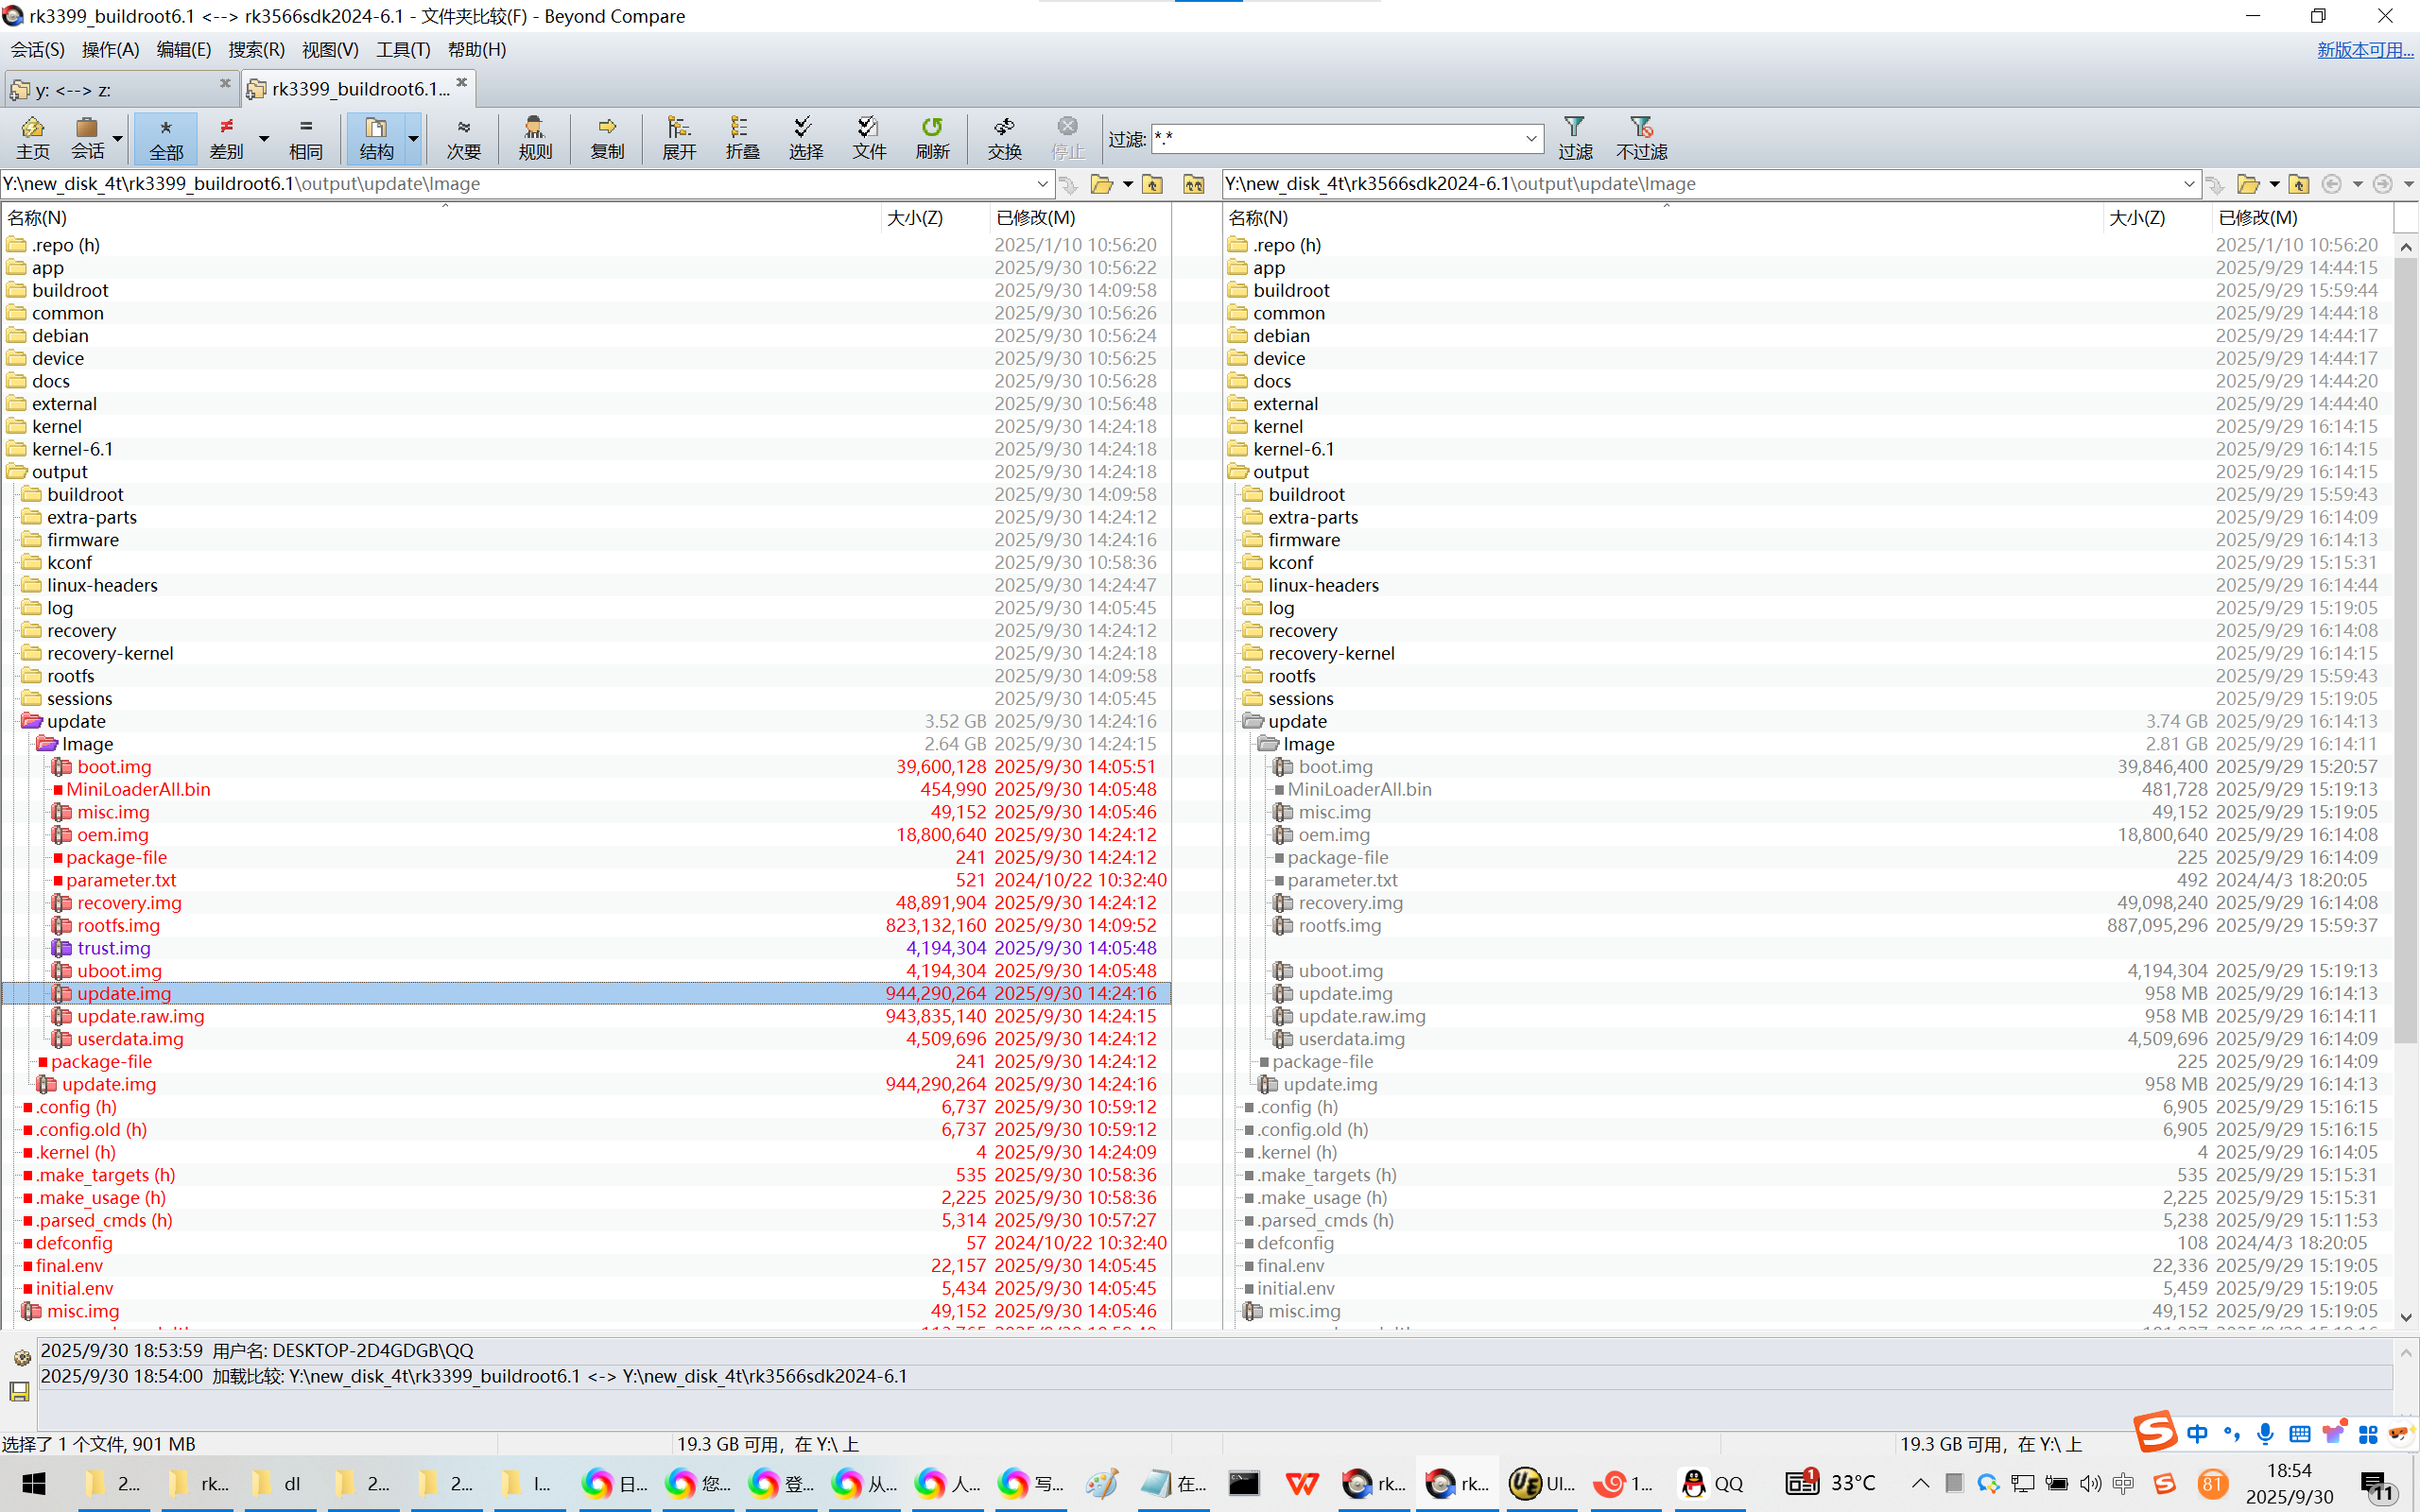Open the 工具(T) menu

402,50
